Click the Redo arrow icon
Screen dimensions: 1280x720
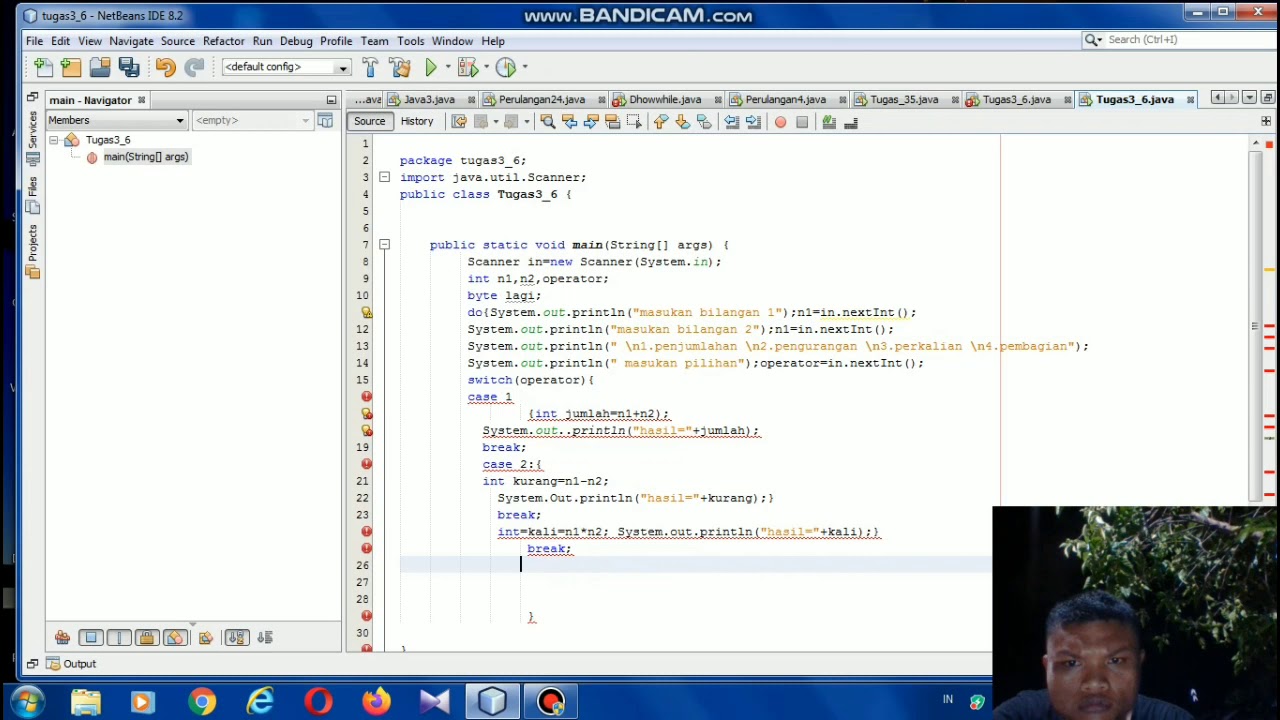point(194,67)
